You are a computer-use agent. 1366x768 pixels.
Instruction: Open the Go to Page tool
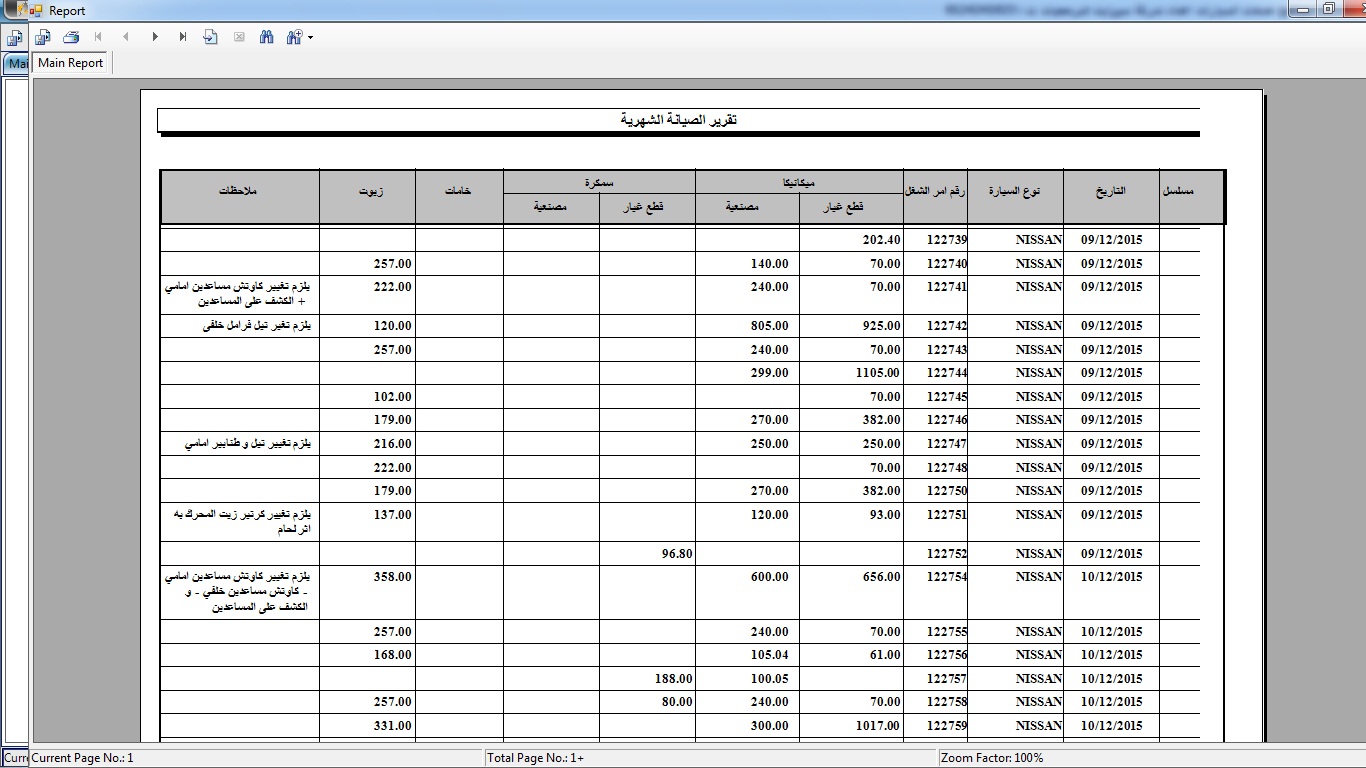click(x=210, y=37)
